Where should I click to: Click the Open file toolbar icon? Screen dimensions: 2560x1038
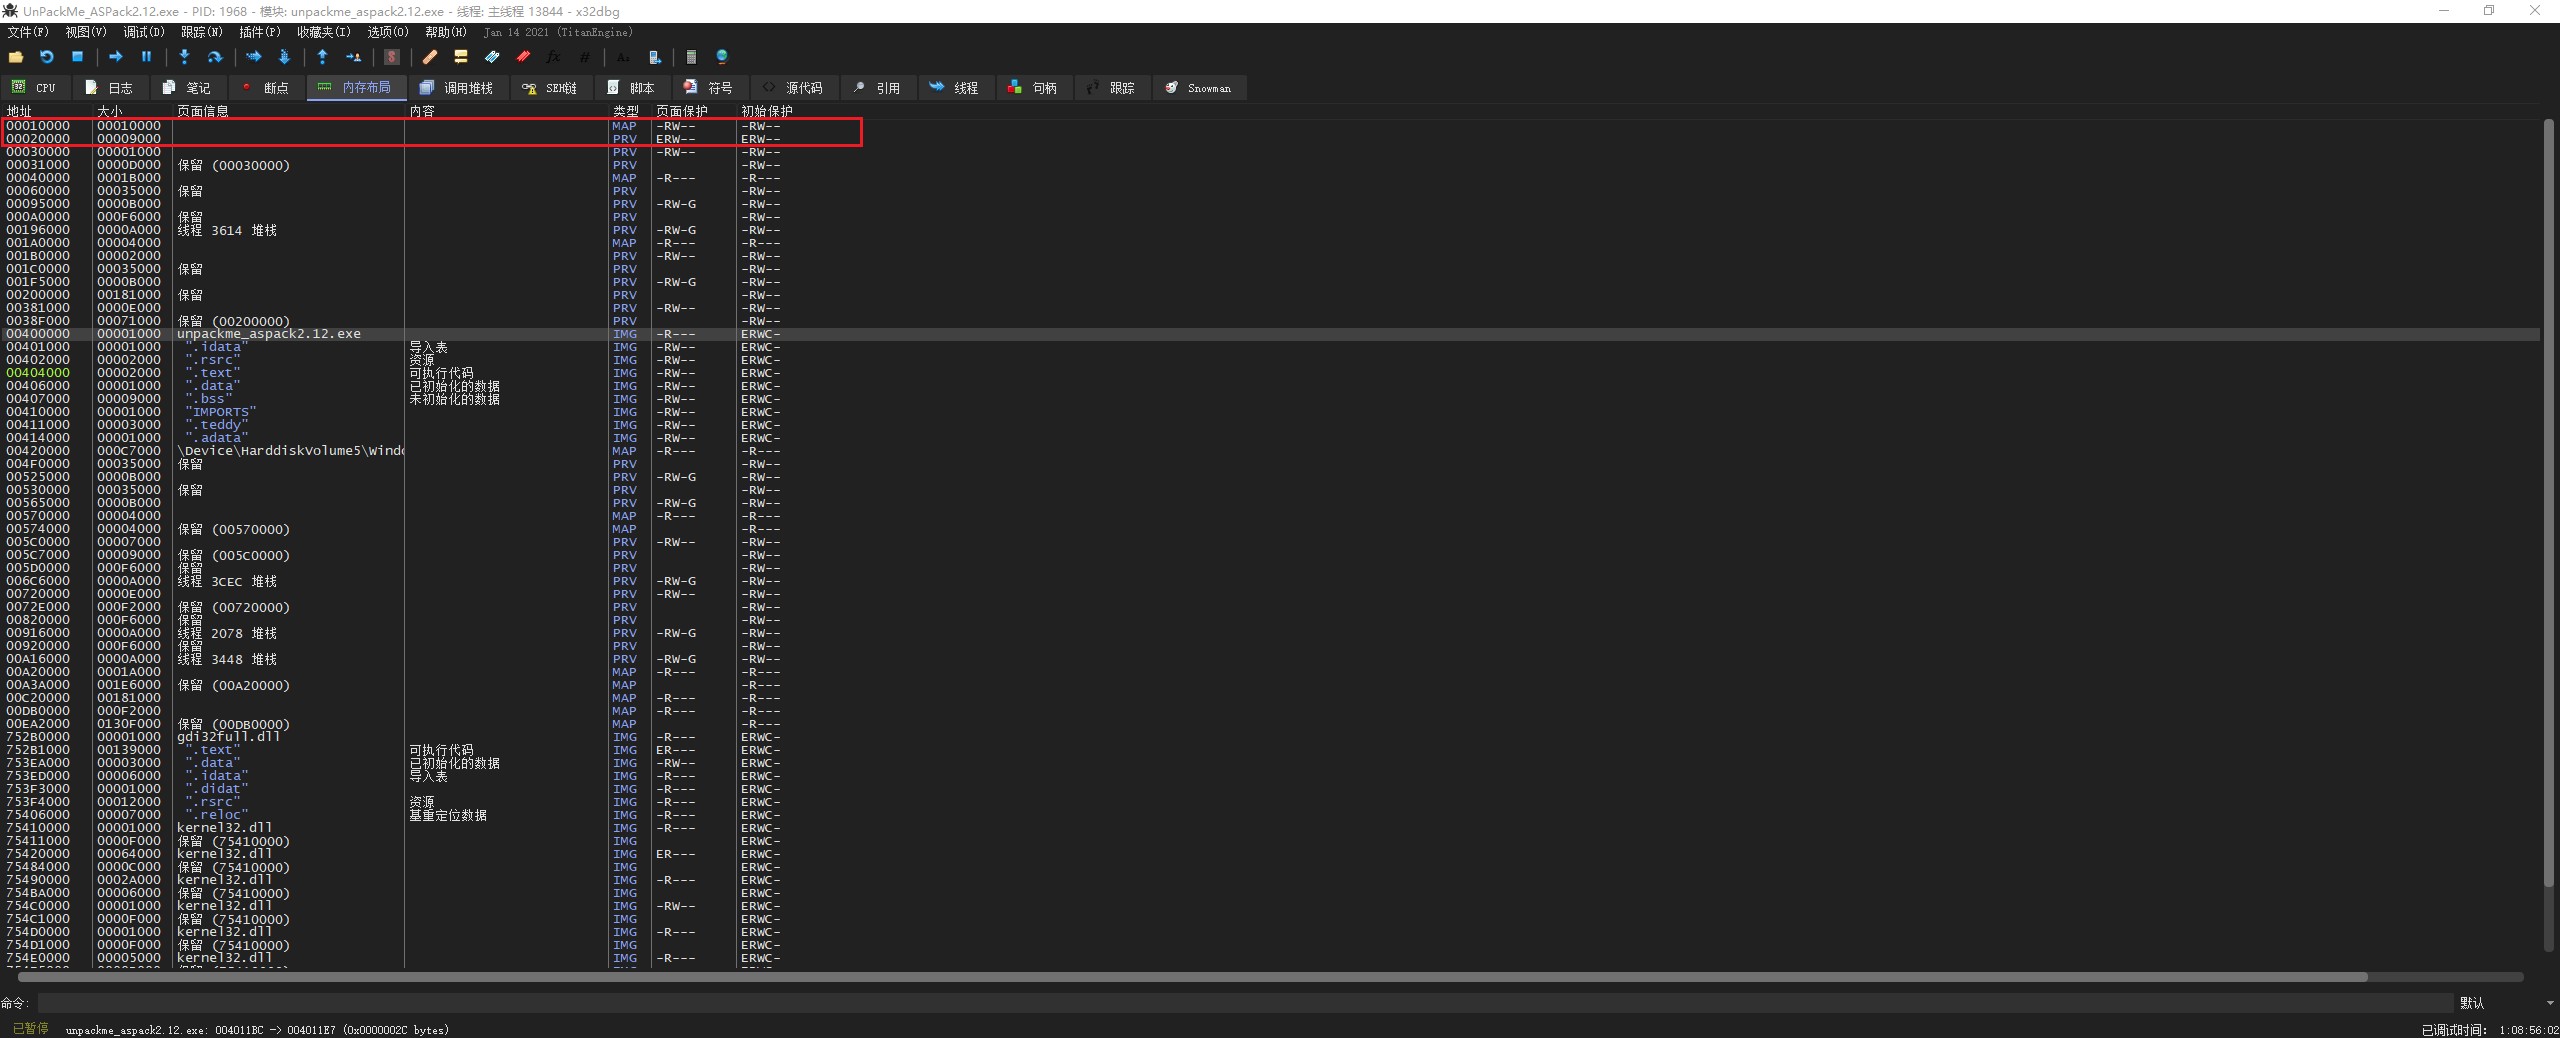pyautogui.click(x=16, y=57)
